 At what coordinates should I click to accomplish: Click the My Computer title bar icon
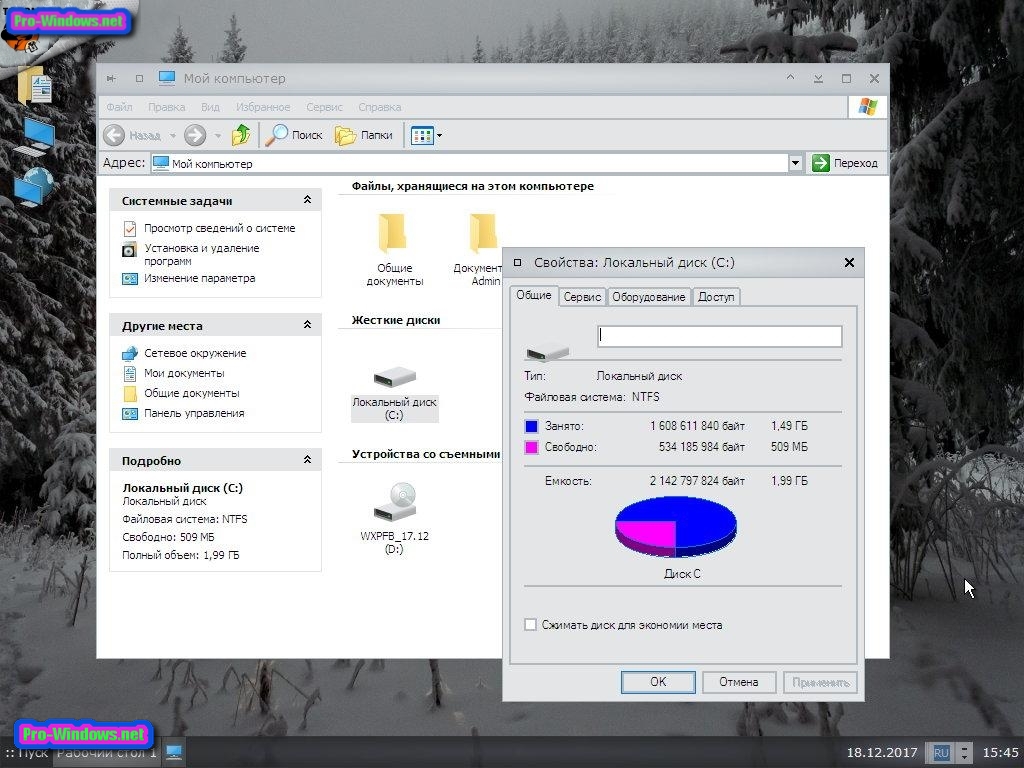(x=167, y=78)
